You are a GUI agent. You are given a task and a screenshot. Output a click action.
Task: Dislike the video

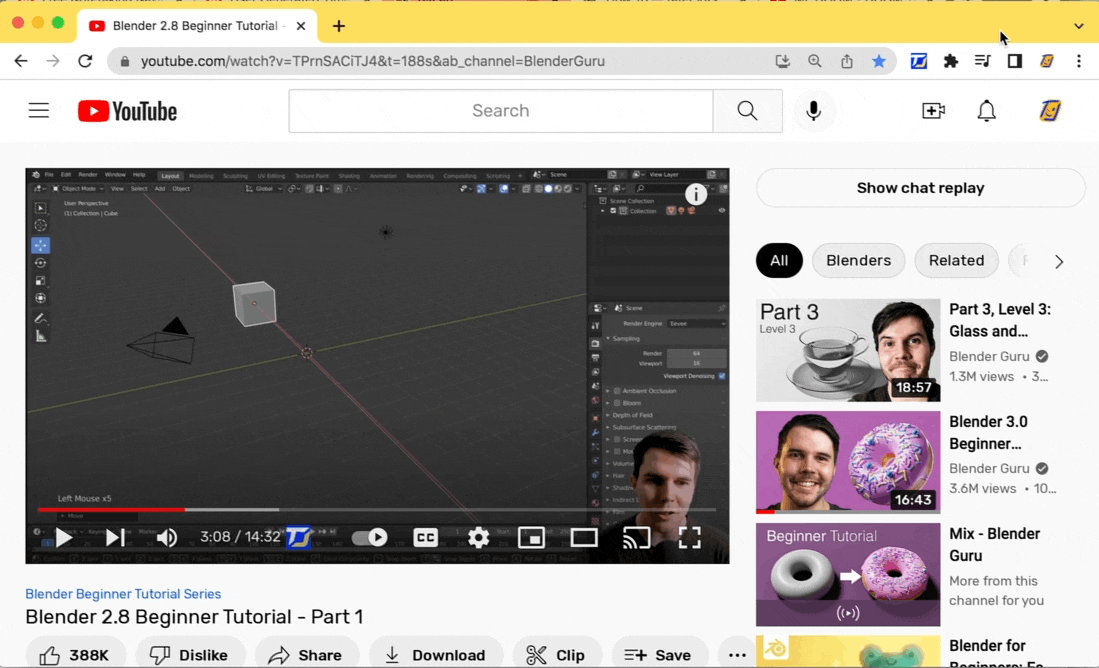click(190, 655)
